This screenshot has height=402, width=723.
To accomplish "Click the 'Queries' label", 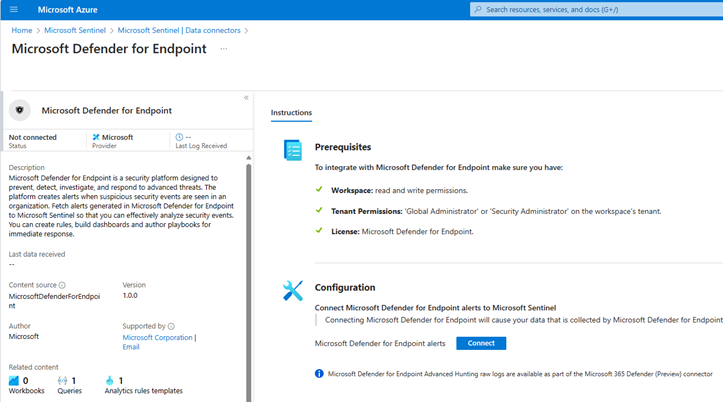I will 70,391.
